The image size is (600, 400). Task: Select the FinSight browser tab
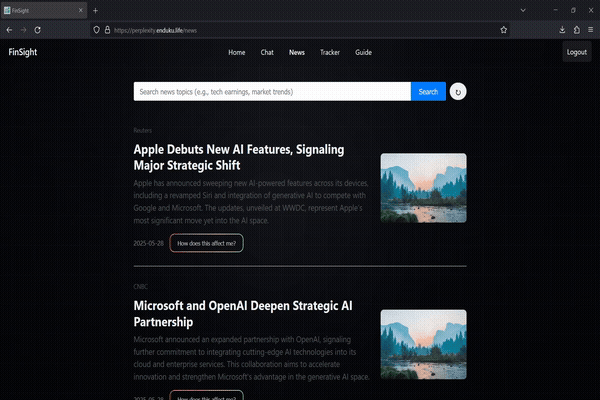point(43,10)
